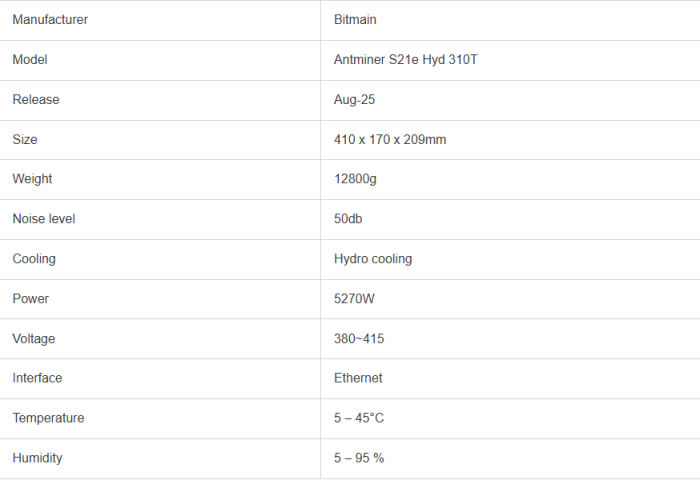Select the Aug-25 release value
This screenshot has width=700, height=480.
coord(354,100)
